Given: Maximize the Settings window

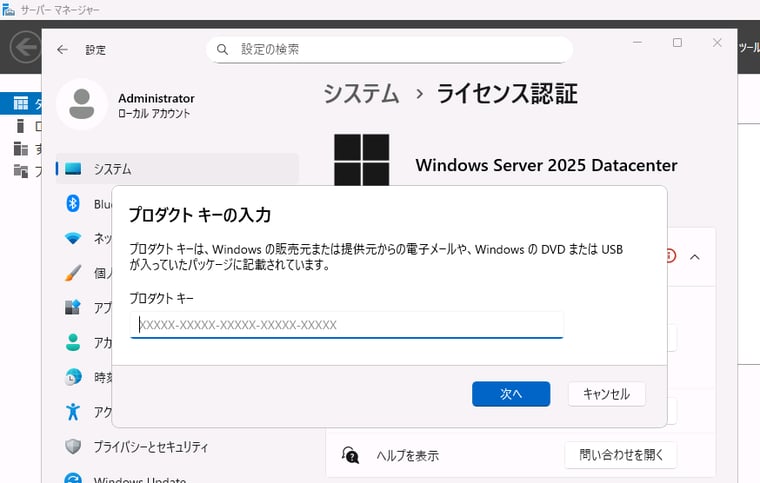Looking at the screenshot, I should [x=677, y=43].
